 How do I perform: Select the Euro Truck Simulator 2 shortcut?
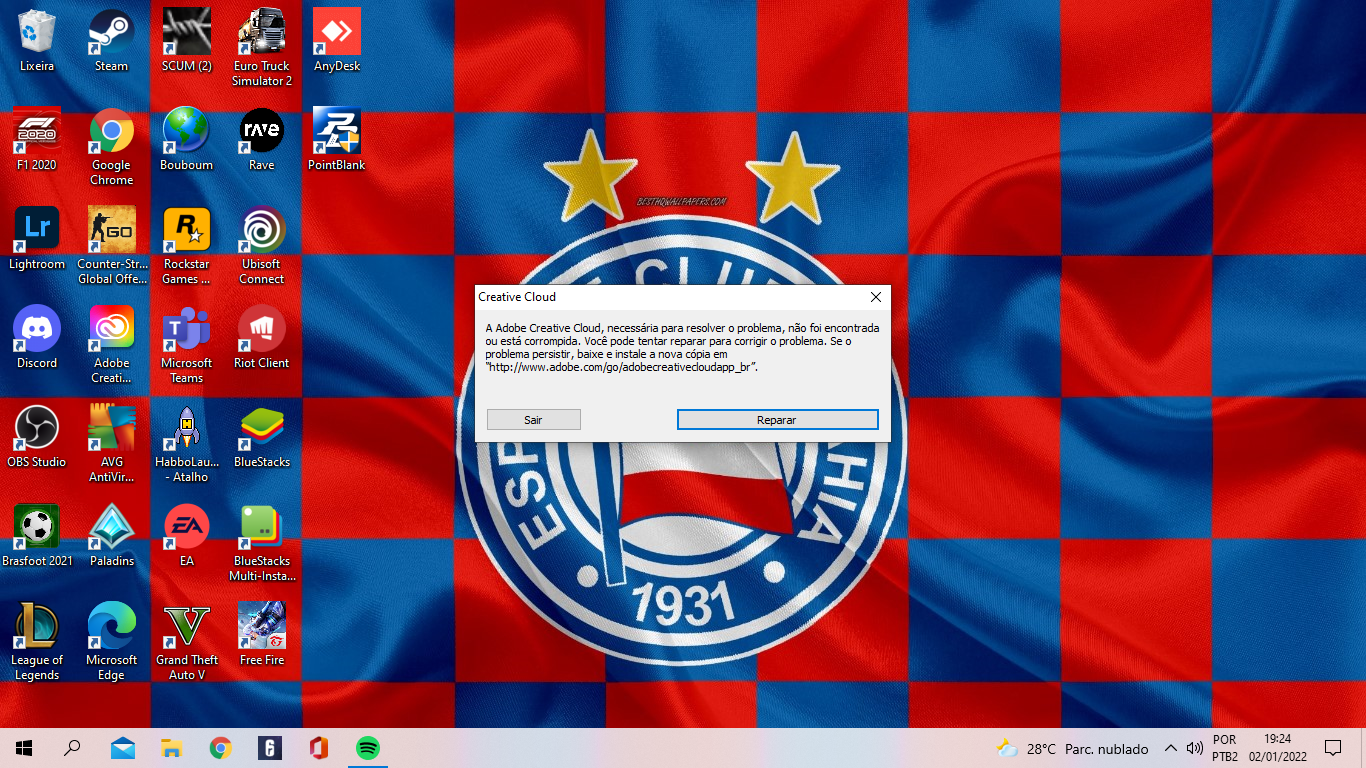pyautogui.click(x=262, y=48)
